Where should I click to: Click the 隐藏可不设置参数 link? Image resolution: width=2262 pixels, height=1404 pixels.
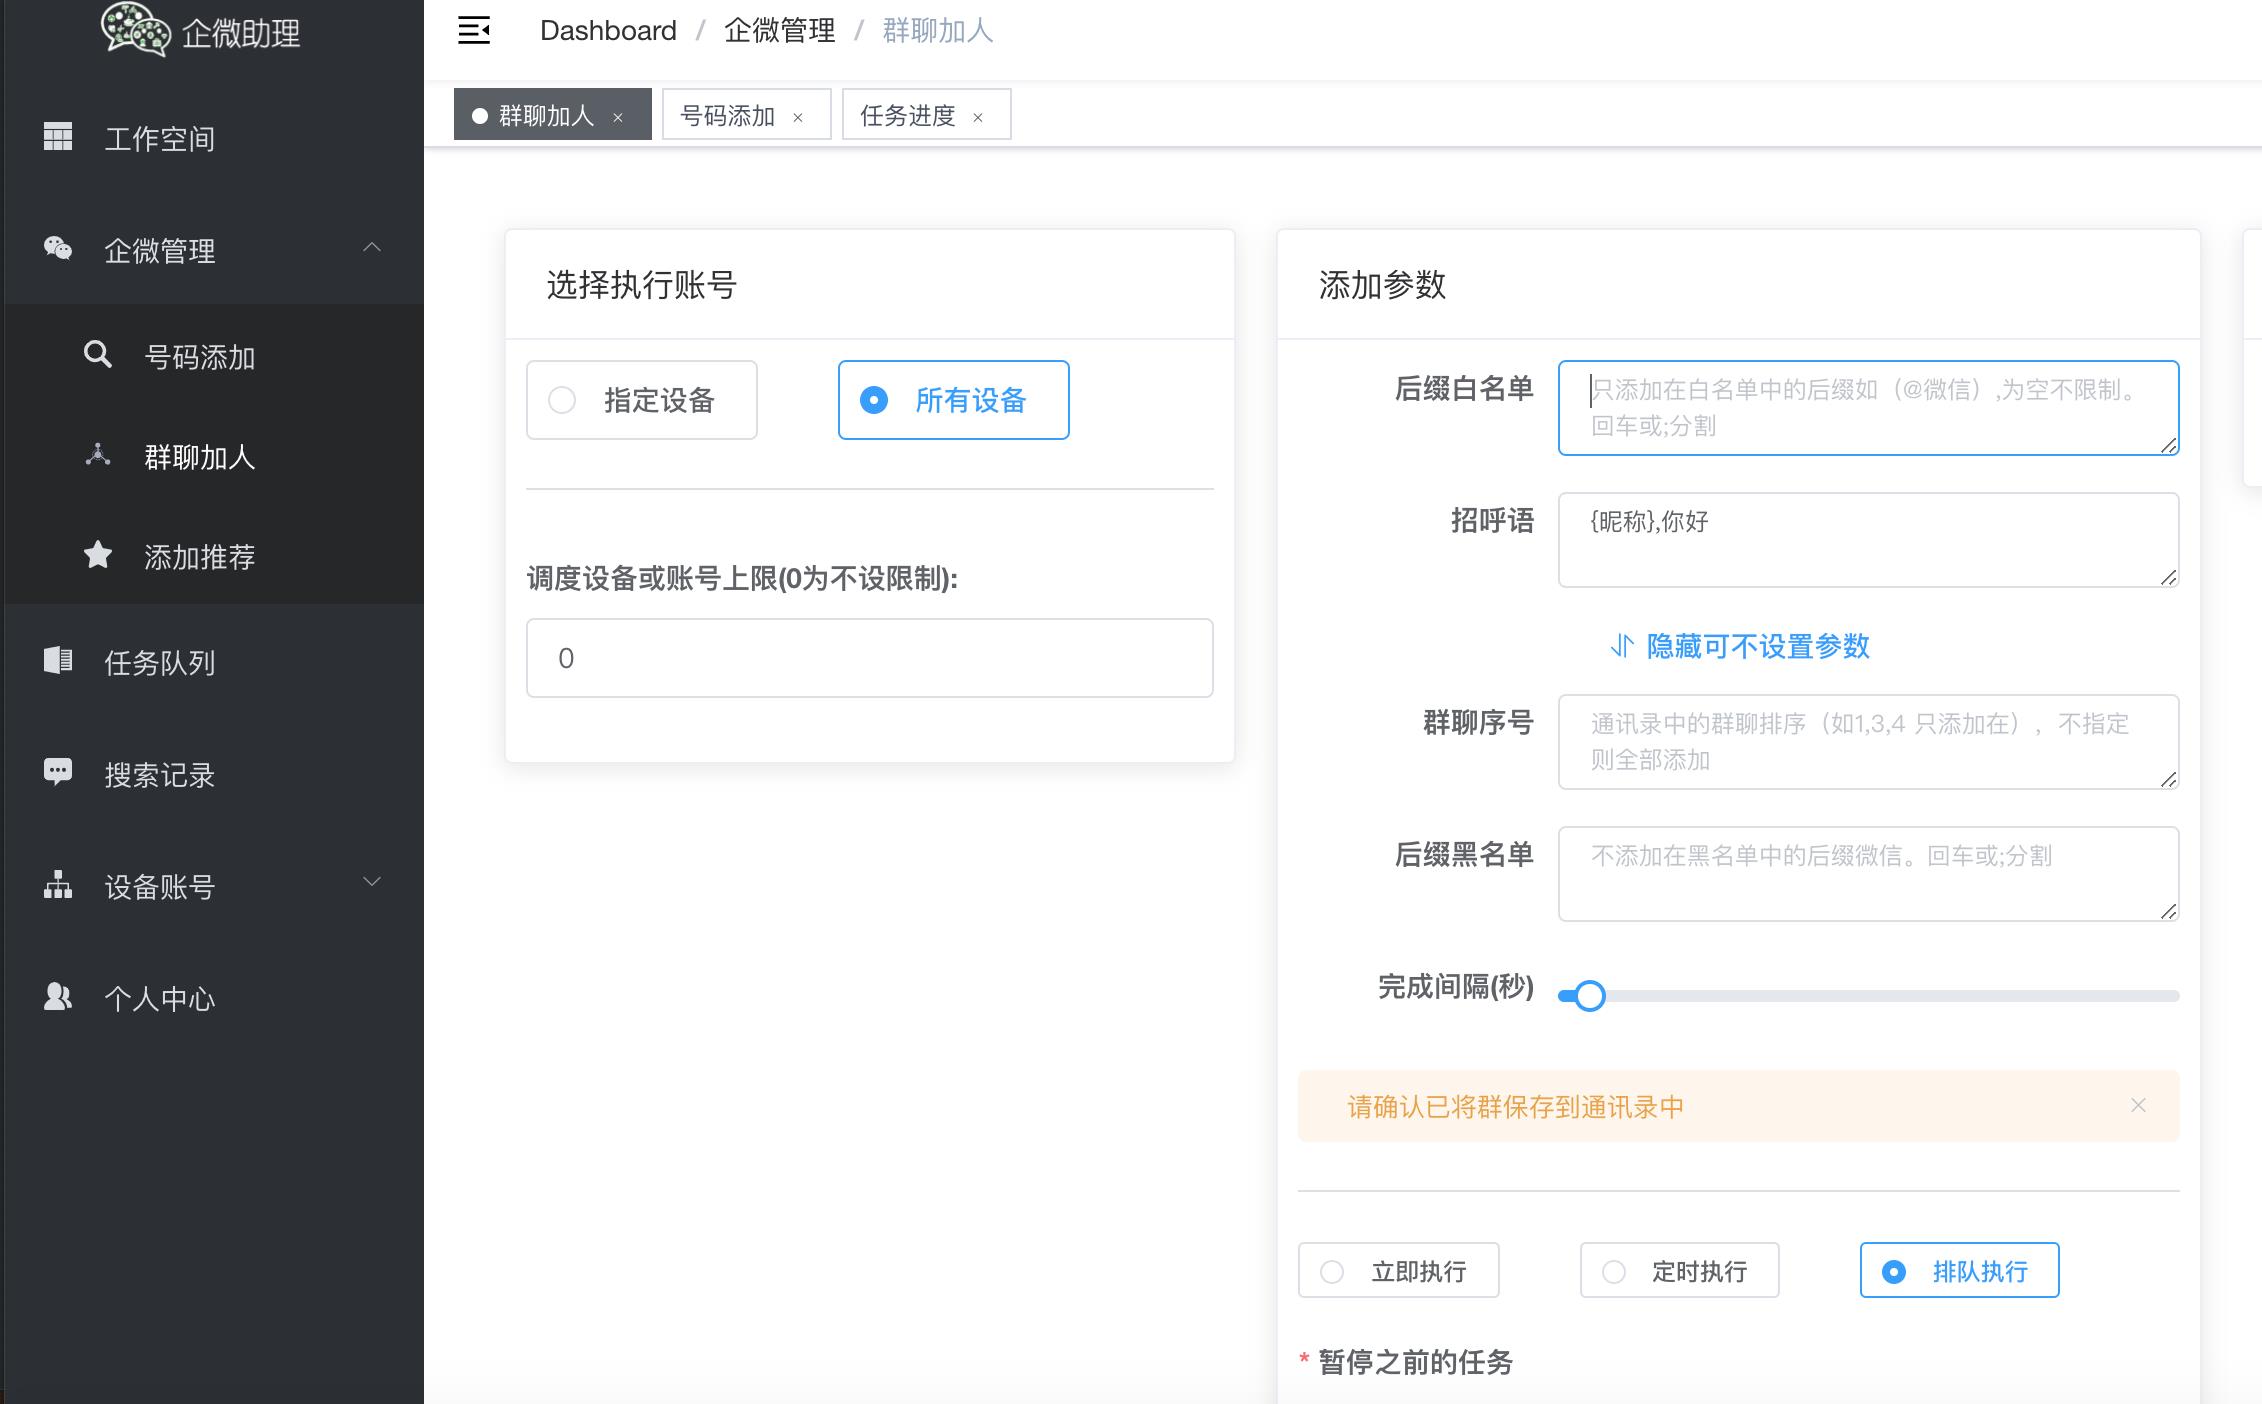[x=1758, y=646]
